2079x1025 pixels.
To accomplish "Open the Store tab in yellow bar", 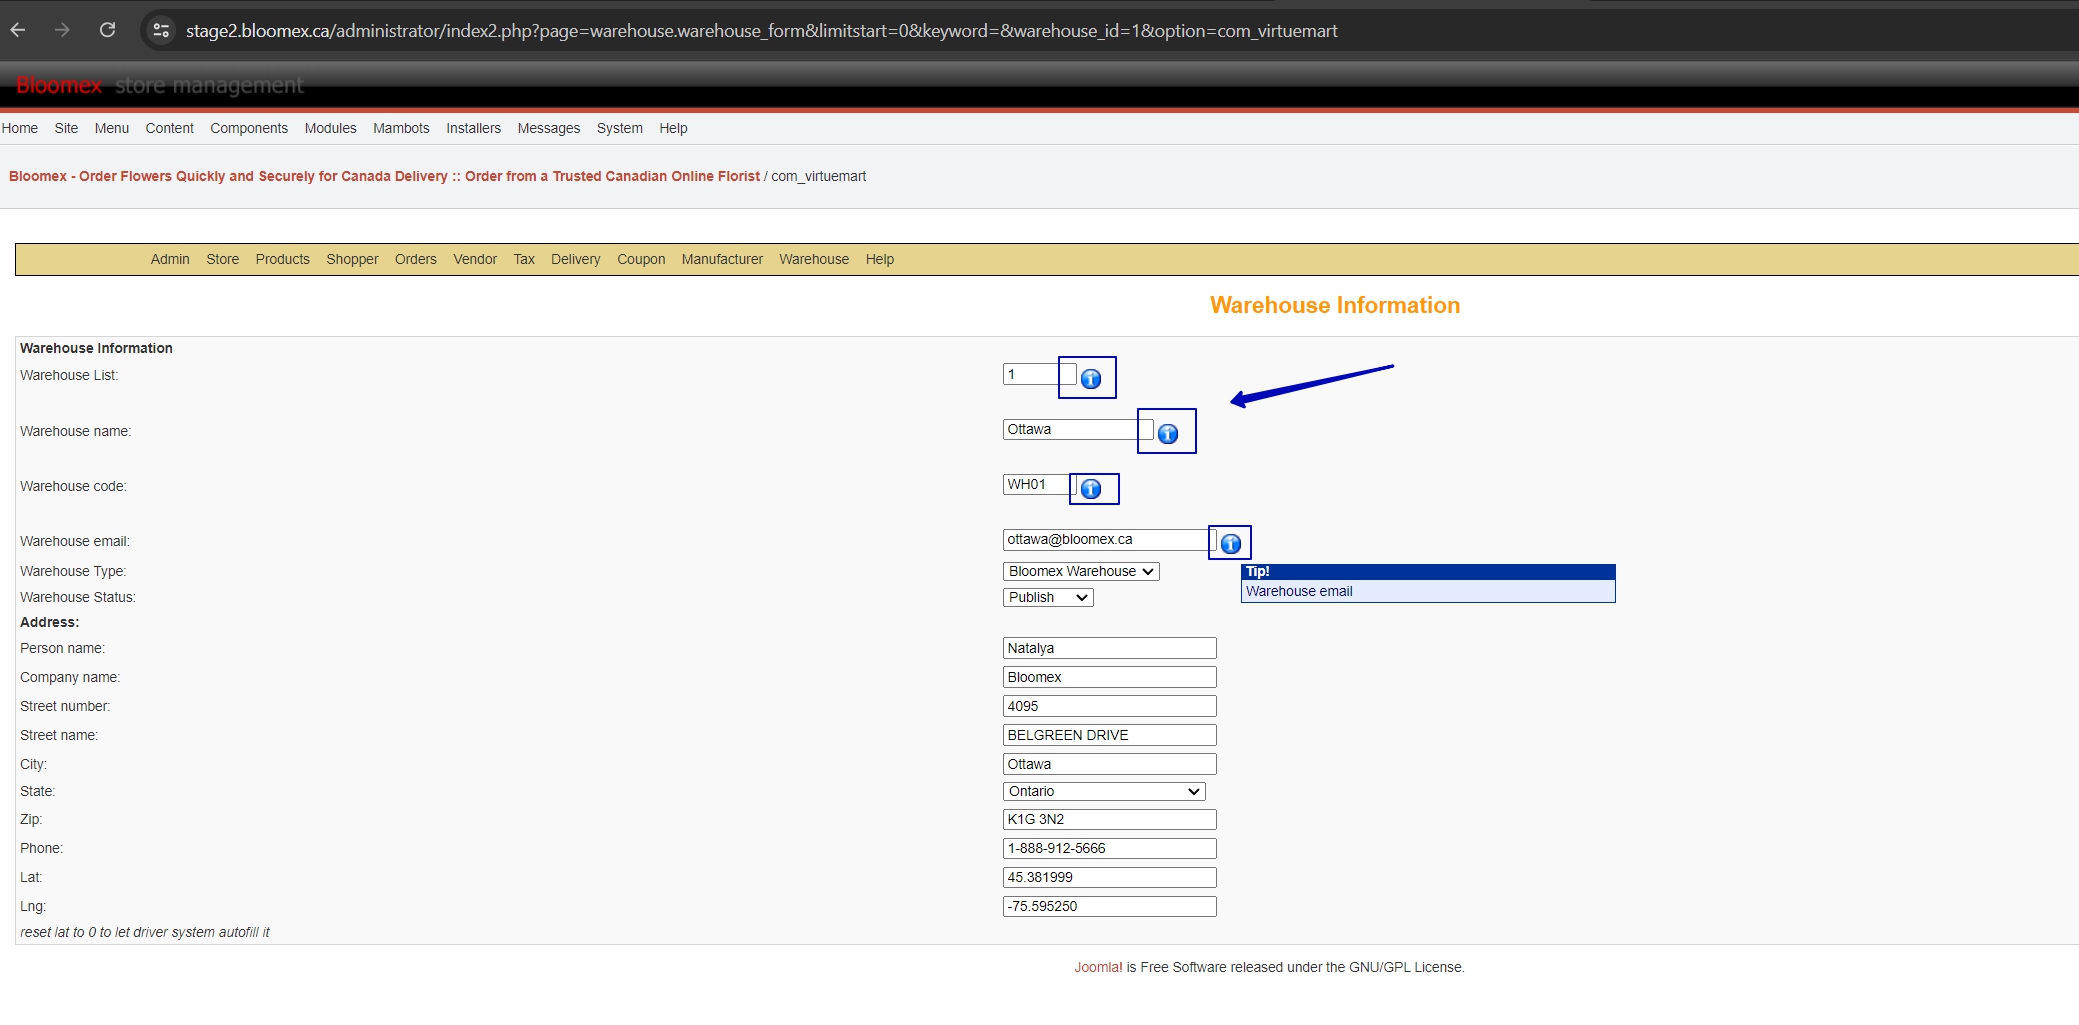I will [223, 259].
